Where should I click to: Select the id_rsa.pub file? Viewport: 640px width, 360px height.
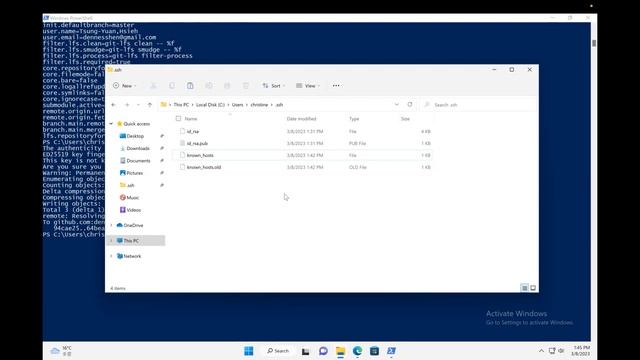coord(302,143)
